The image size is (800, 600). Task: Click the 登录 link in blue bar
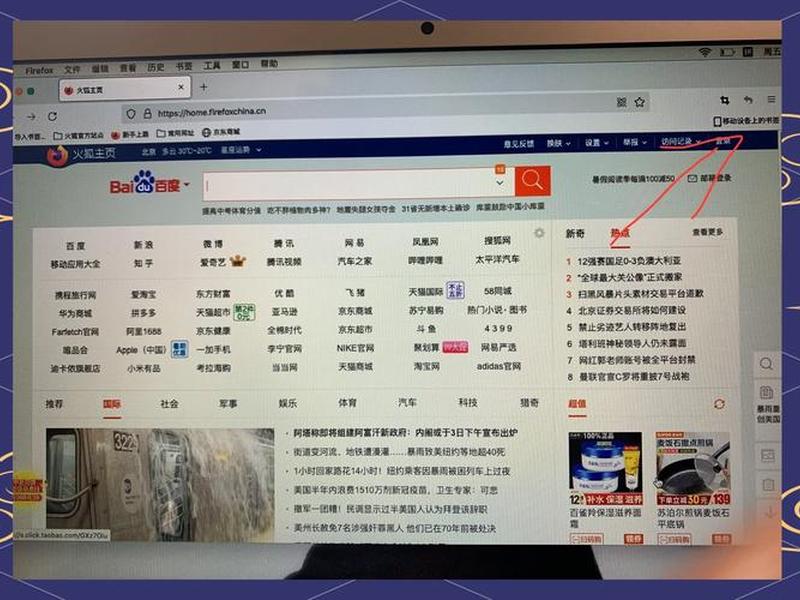click(723, 141)
